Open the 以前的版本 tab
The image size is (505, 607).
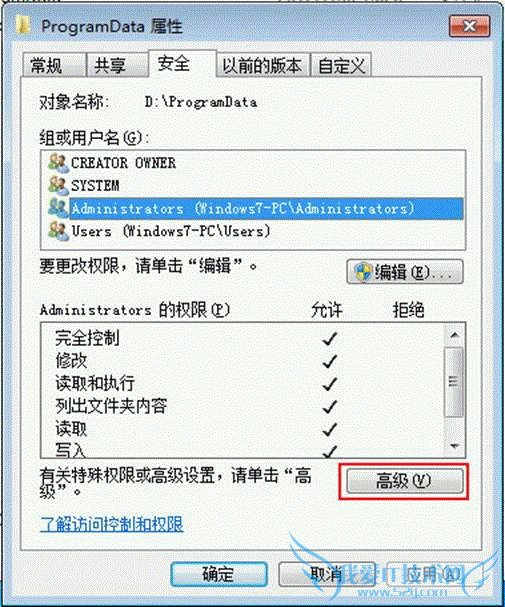point(263,65)
